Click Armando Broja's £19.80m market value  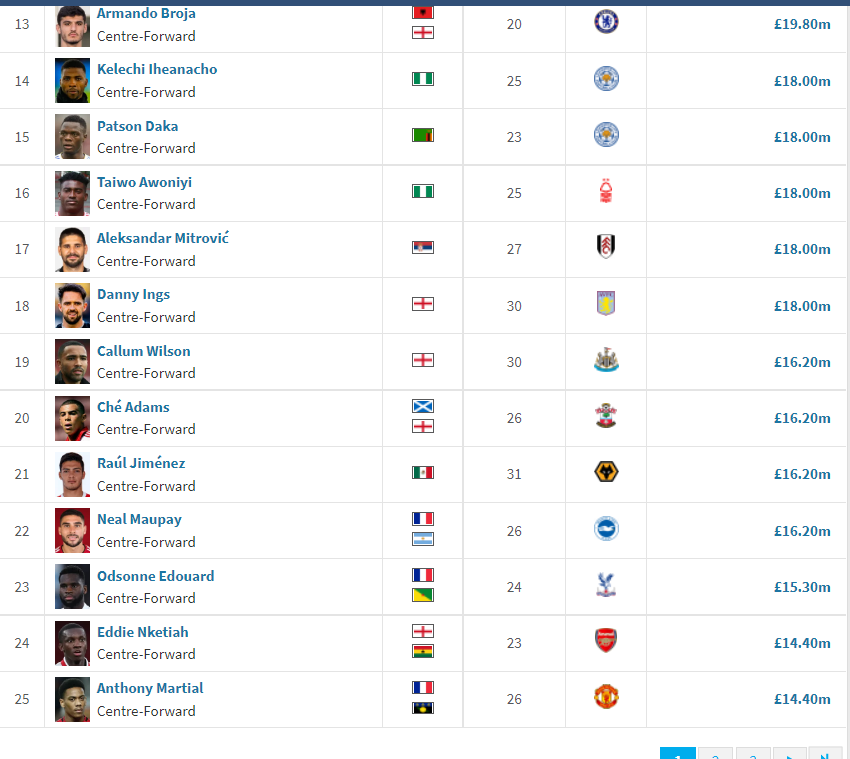(x=802, y=24)
